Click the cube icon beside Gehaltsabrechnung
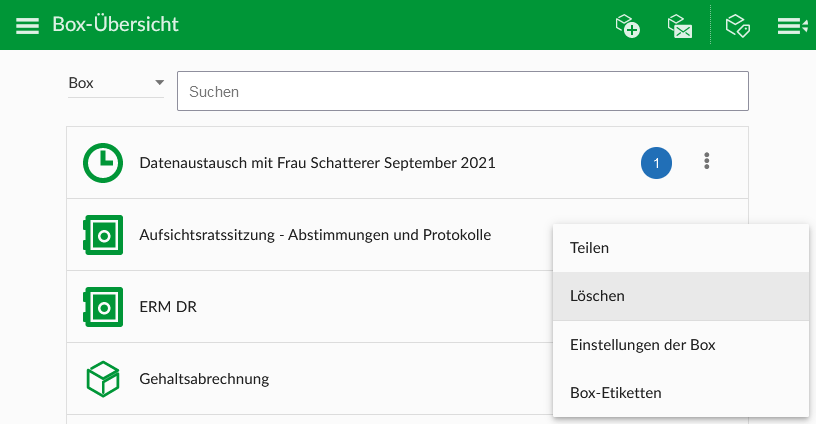Viewport: 816px width, 424px height. [103, 379]
